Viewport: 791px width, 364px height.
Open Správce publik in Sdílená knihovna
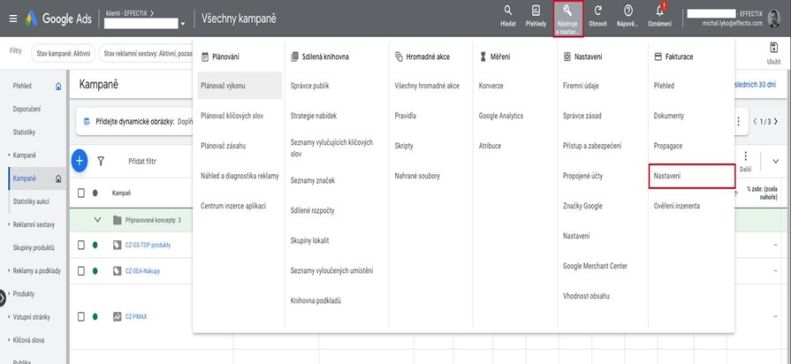click(310, 86)
